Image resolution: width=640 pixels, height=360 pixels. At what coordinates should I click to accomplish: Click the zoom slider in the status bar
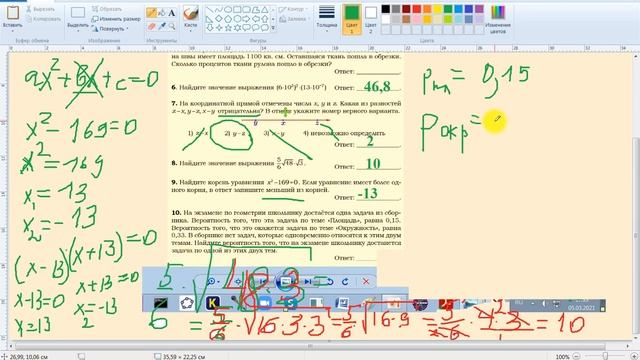[606, 356]
